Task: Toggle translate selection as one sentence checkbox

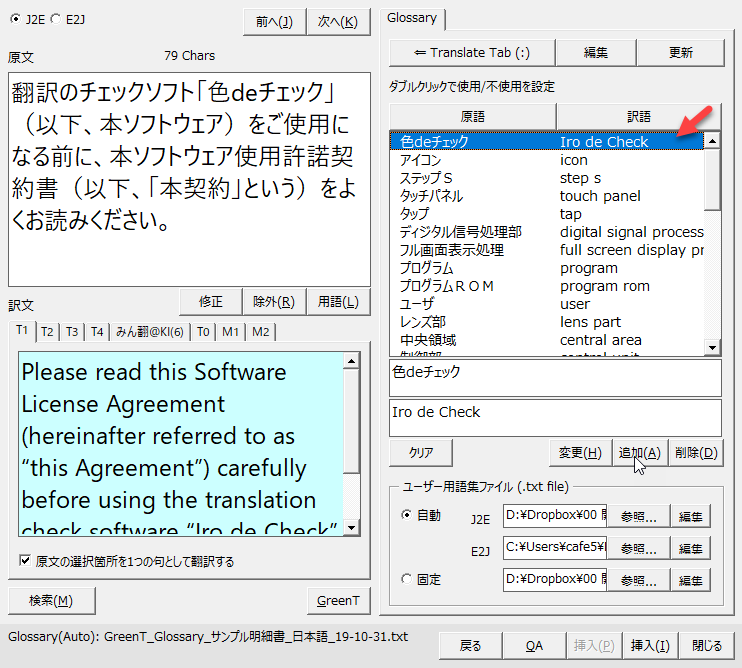Action: (x=25, y=561)
